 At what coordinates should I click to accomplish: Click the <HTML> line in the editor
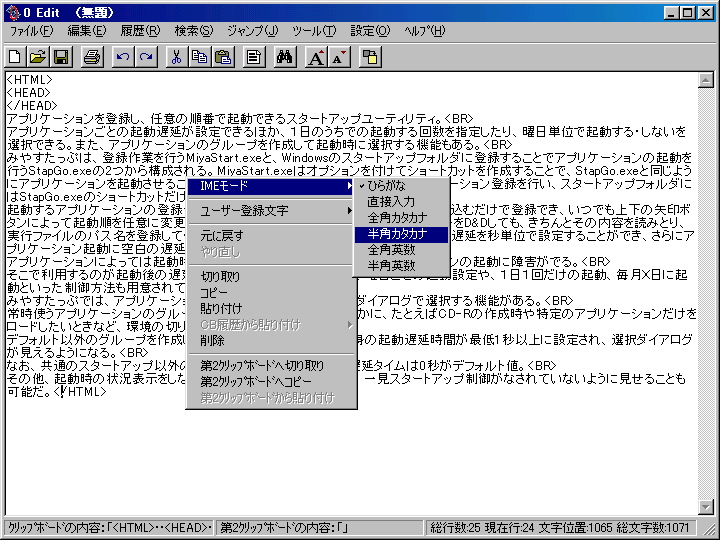pyautogui.click(x=30, y=80)
